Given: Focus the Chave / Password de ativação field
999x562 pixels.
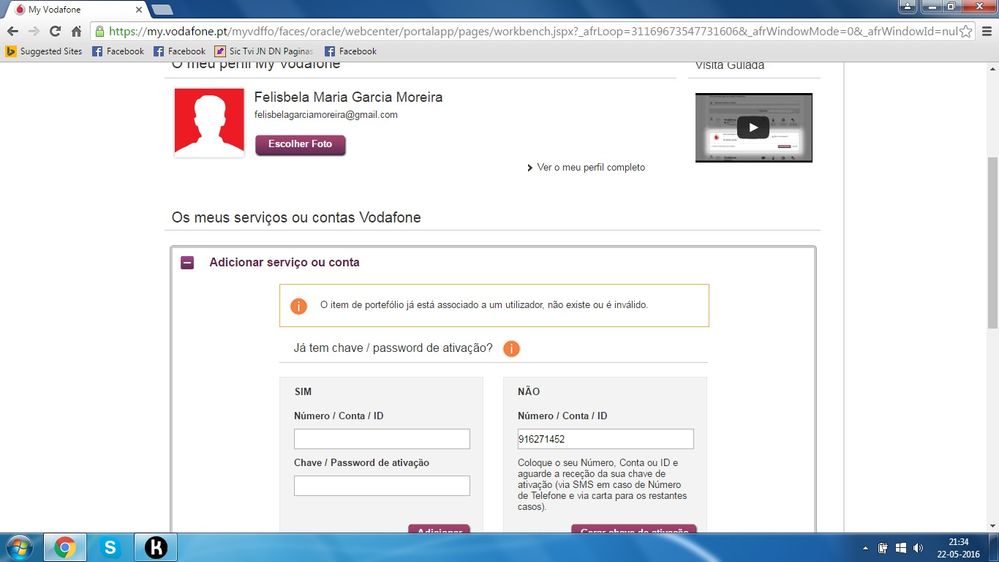Looking at the screenshot, I should (x=382, y=486).
